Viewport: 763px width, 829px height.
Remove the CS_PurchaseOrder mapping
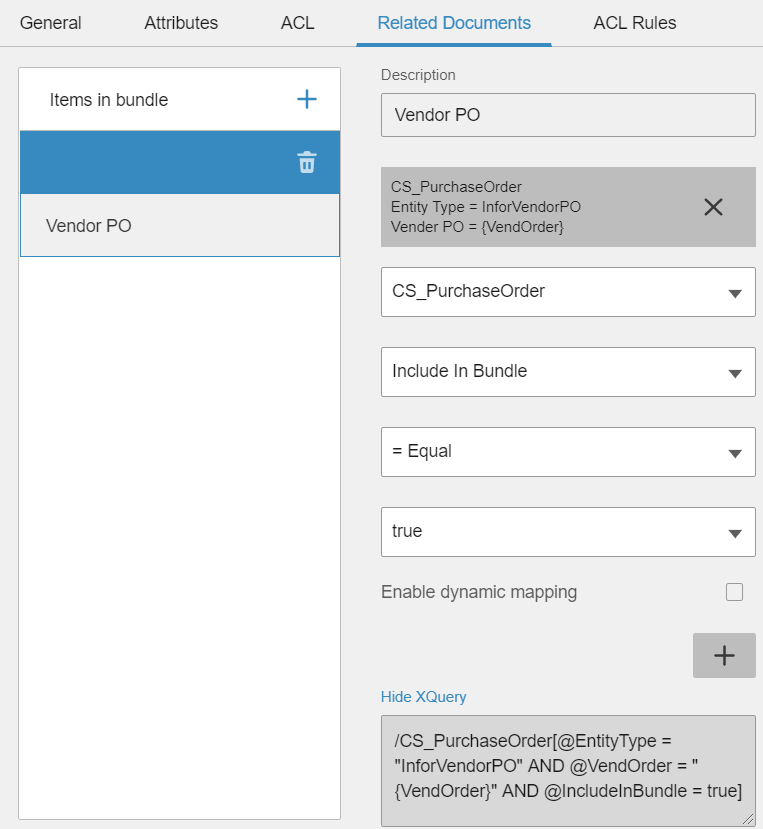pyautogui.click(x=713, y=207)
